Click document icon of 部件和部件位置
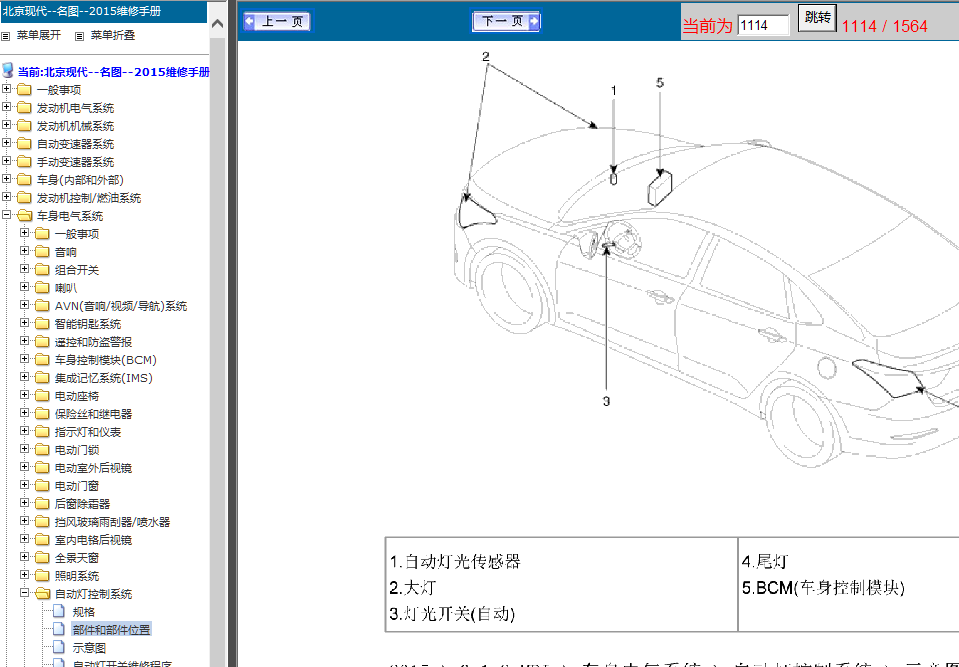 click(59, 628)
